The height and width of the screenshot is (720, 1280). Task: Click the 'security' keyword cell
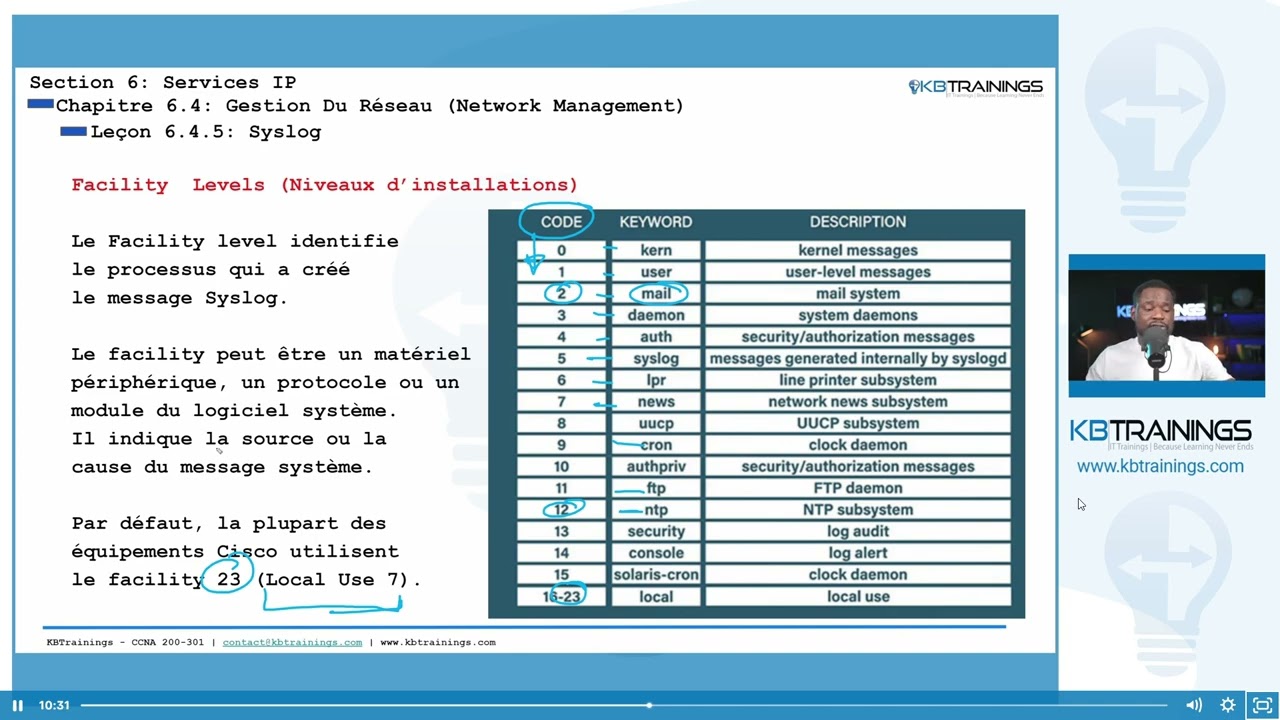pos(656,531)
